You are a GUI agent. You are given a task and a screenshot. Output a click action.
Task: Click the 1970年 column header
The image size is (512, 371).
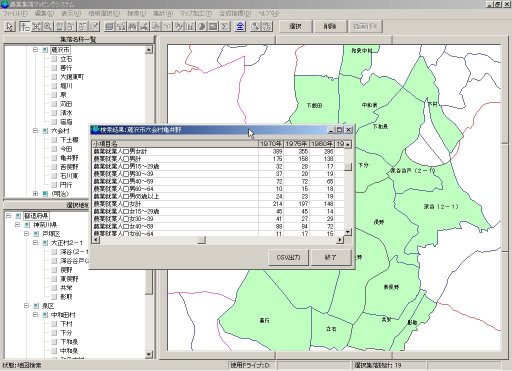click(271, 144)
